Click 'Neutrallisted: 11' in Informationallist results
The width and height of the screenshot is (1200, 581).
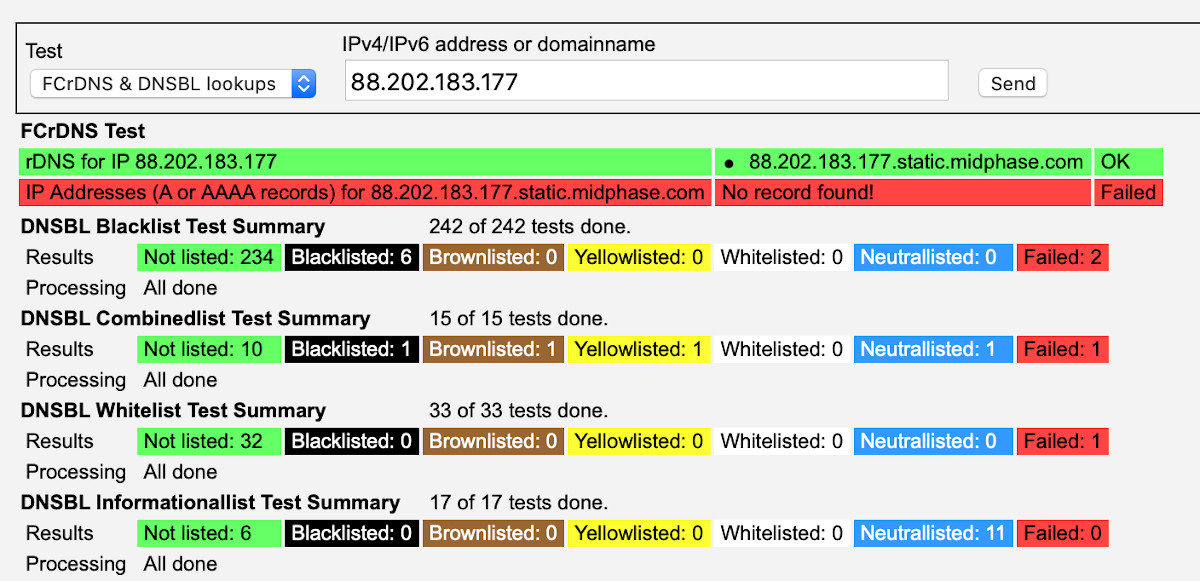933,533
